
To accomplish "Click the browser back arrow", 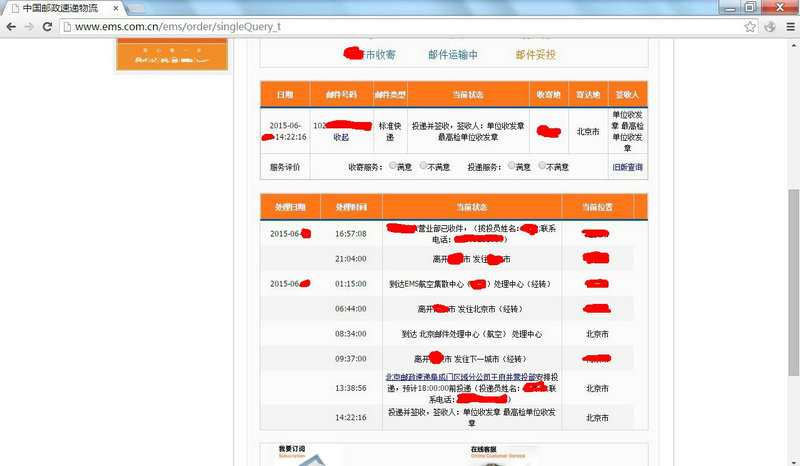I will 11,27.
